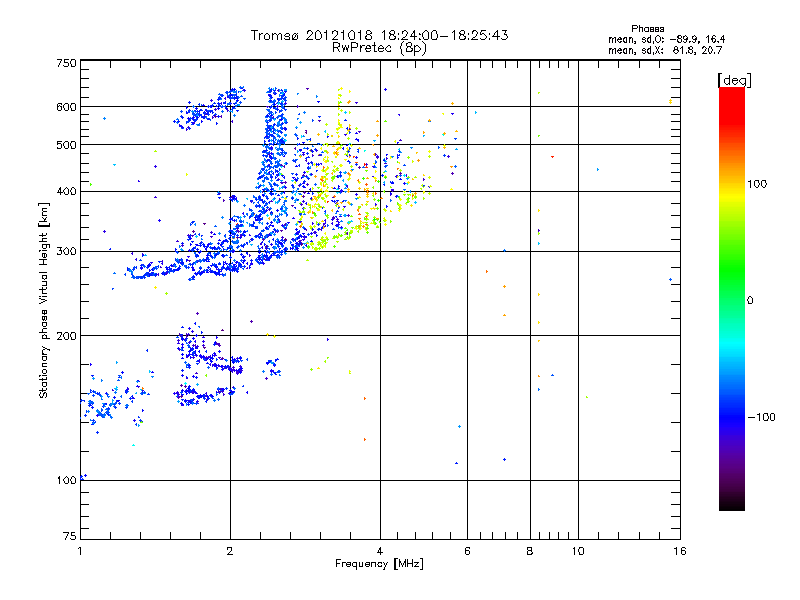The height and width of the screenshot is (600, 800).
Task: Click the colorbar tick label "-100"
Action: [761, 417]
